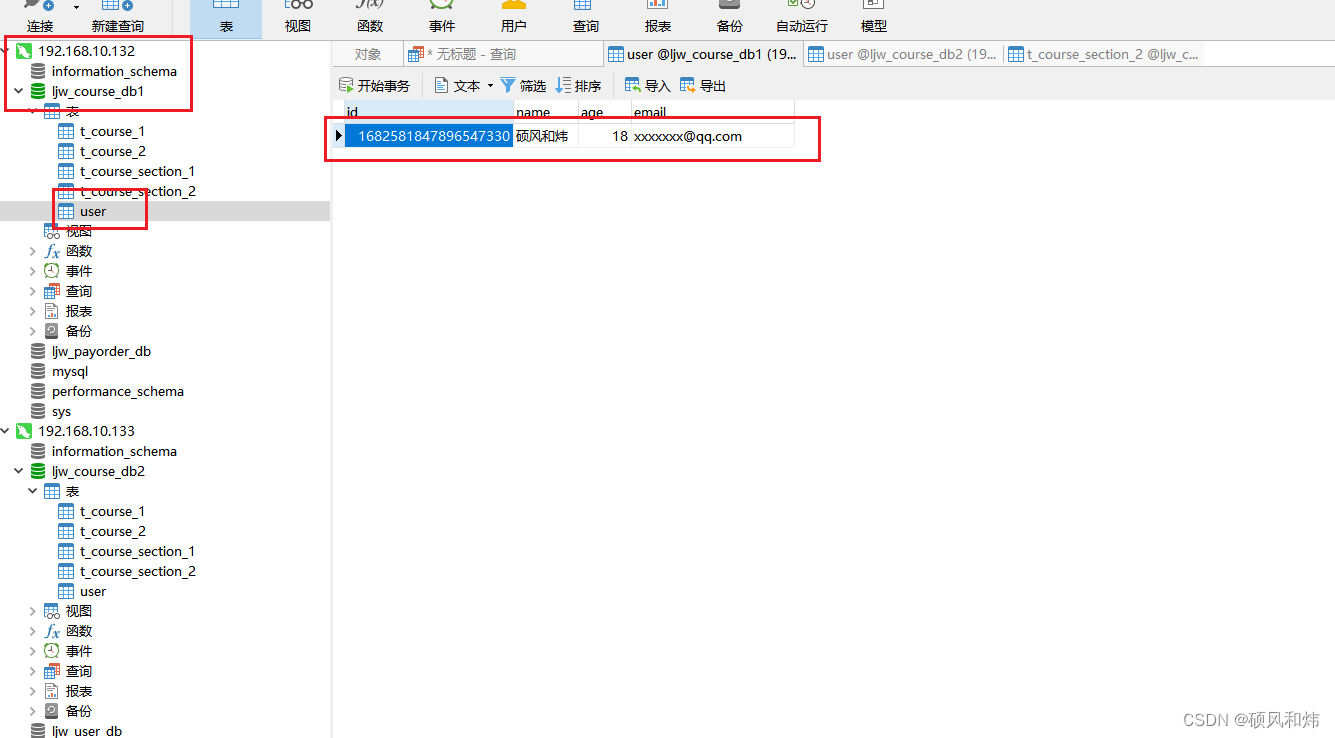Select the ljw_course_db1 database

[98, 91]
